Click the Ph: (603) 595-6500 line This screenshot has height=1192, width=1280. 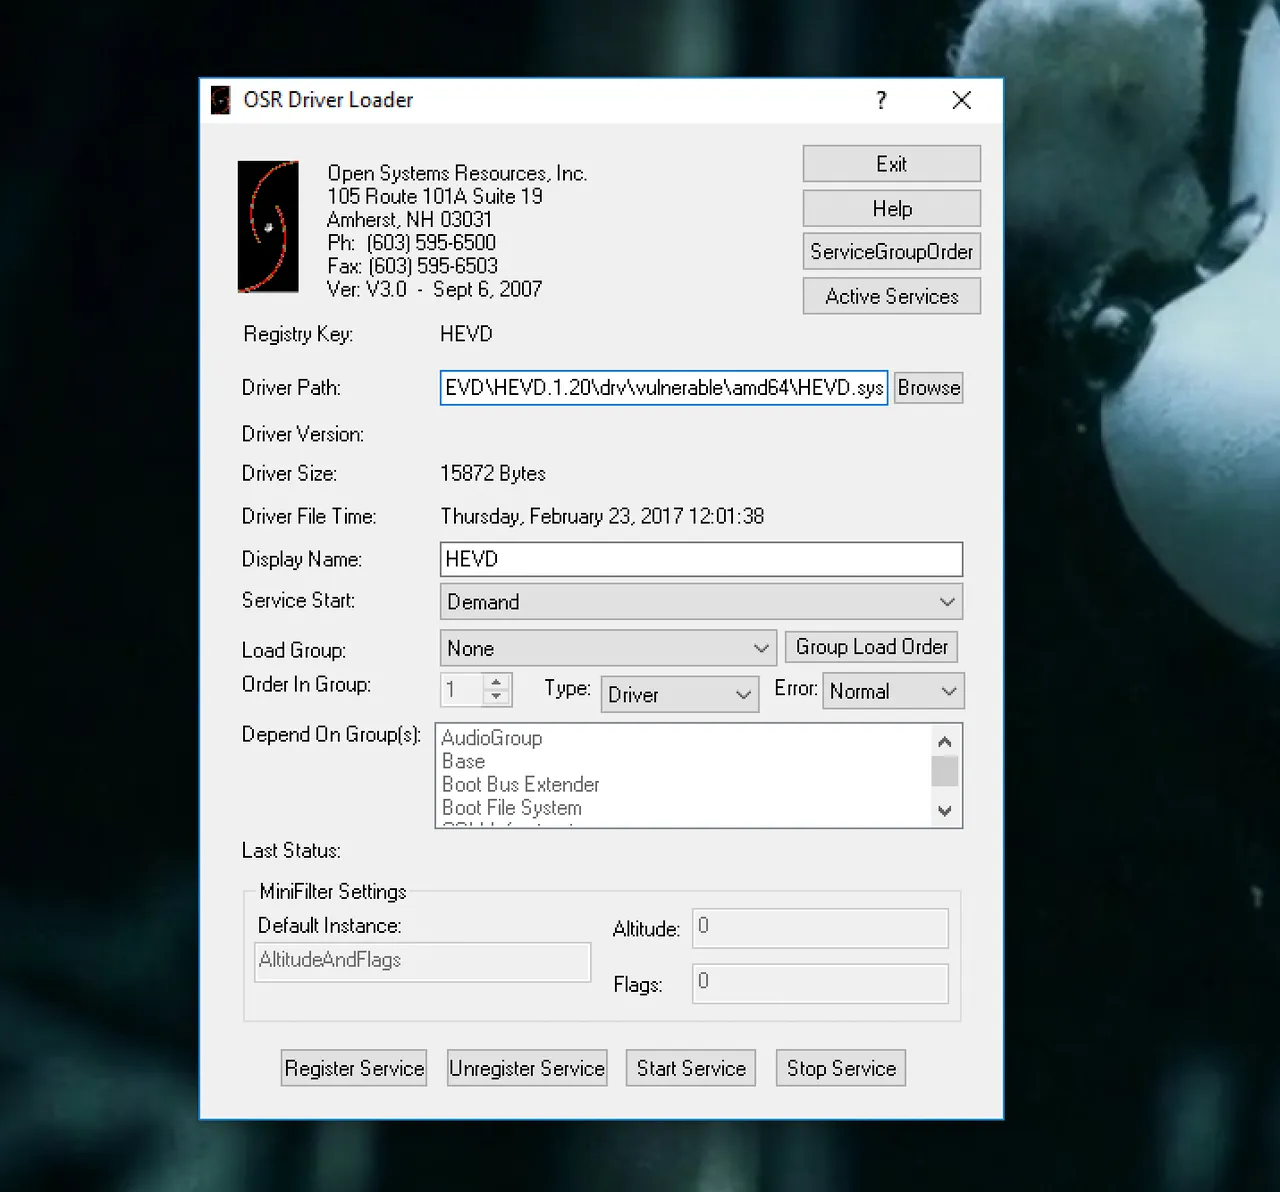(x=411, y=243)
